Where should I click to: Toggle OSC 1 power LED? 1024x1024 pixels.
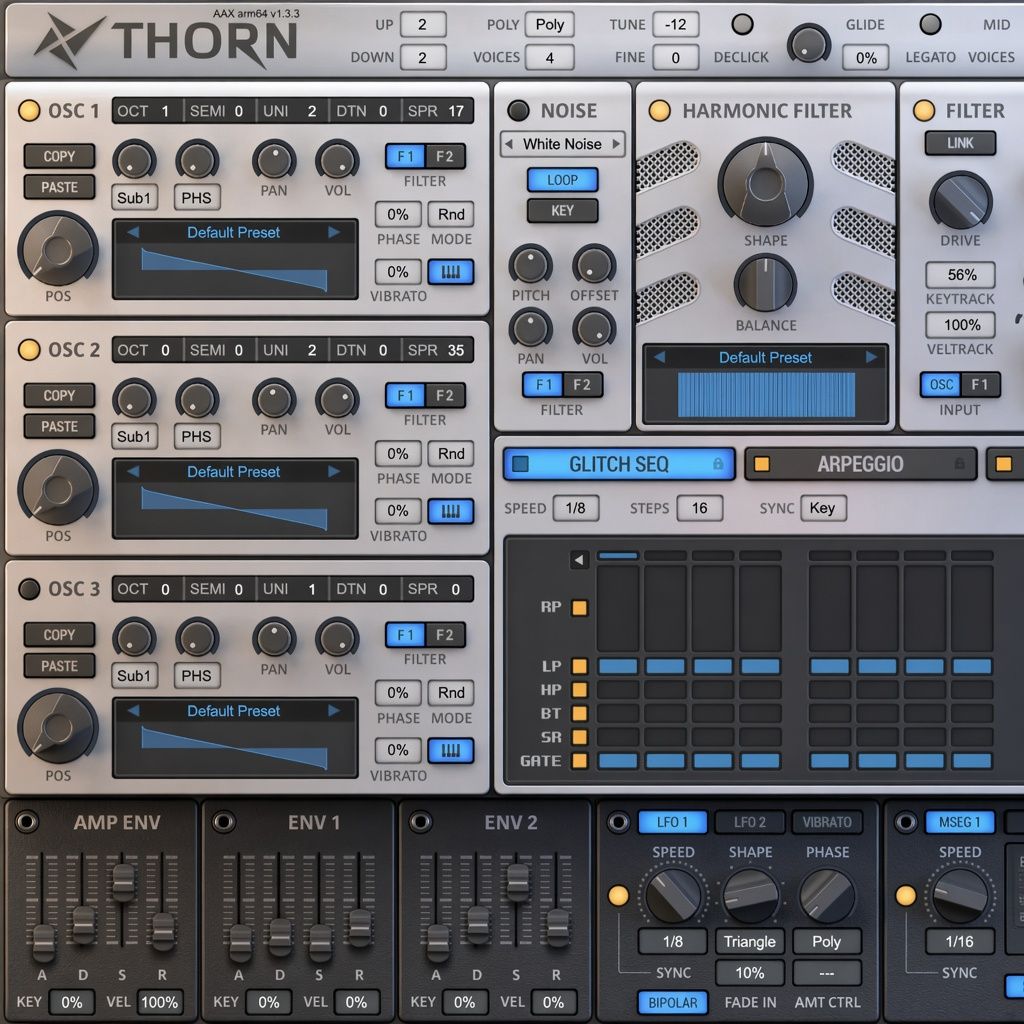(x=29, y=110)
